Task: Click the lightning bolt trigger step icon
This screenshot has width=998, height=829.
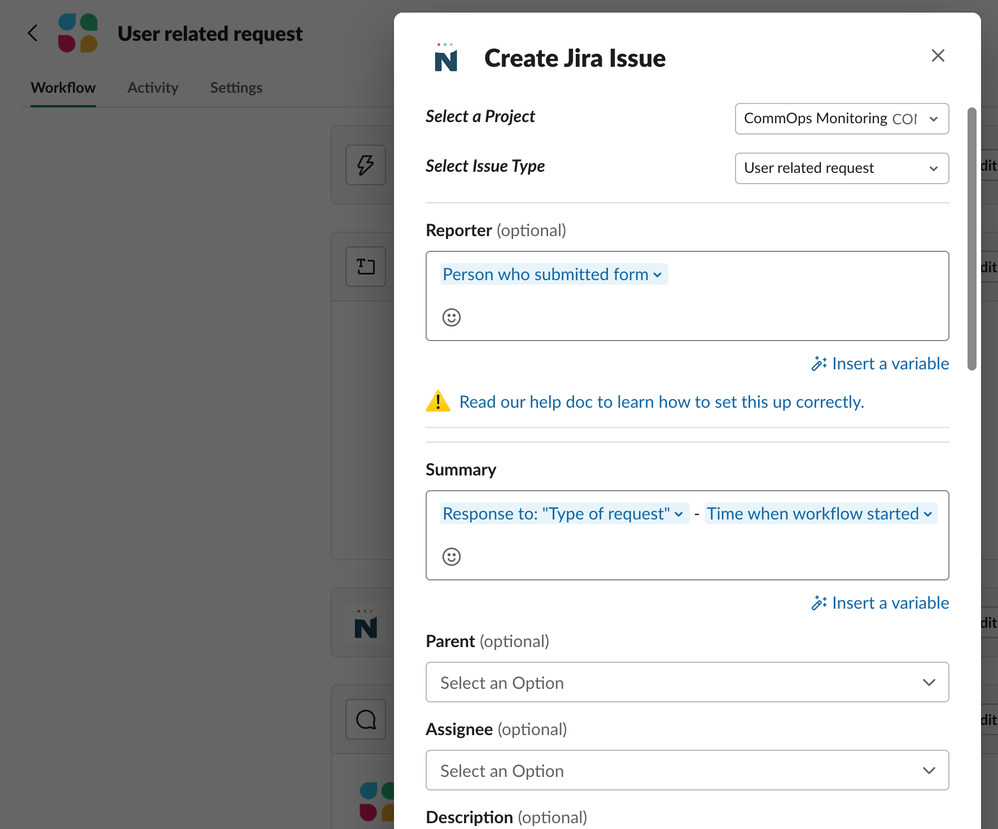Action: point(365,165)
